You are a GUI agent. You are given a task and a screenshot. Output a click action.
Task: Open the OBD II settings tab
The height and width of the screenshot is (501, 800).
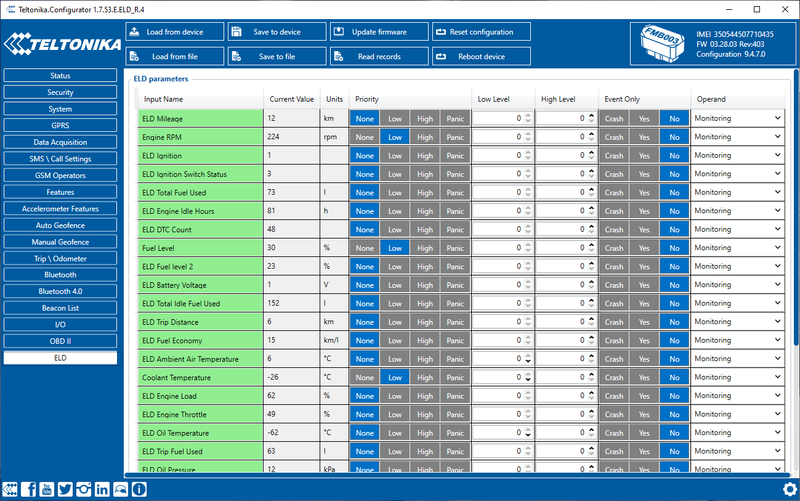point(60,340)
